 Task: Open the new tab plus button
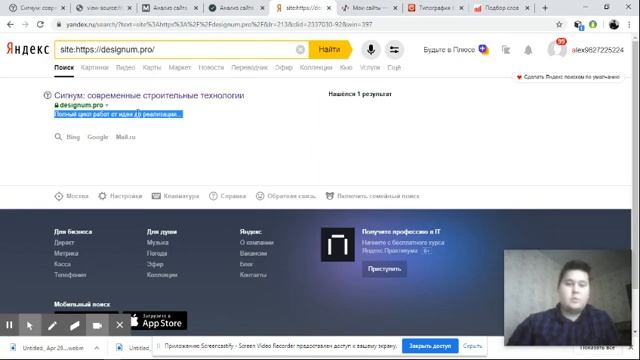point(545,8)
